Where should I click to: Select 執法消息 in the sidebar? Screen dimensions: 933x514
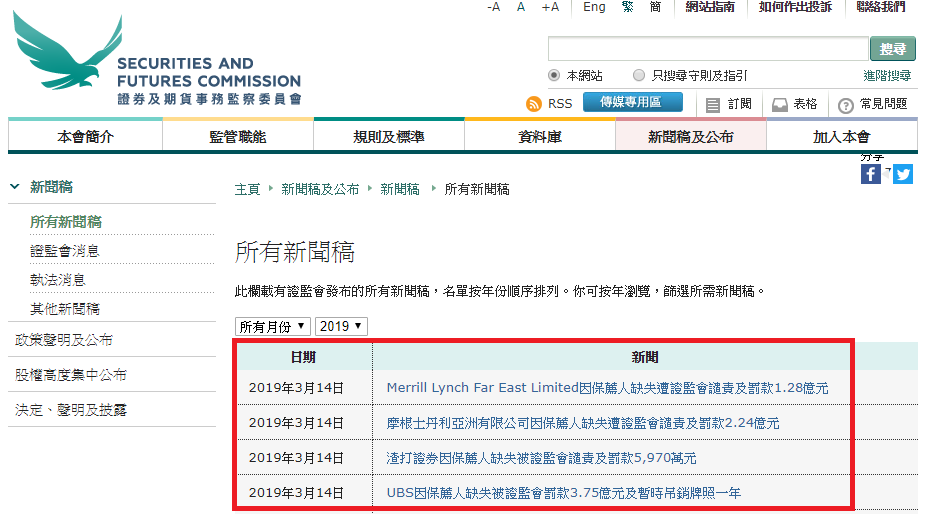pos(58,280)
